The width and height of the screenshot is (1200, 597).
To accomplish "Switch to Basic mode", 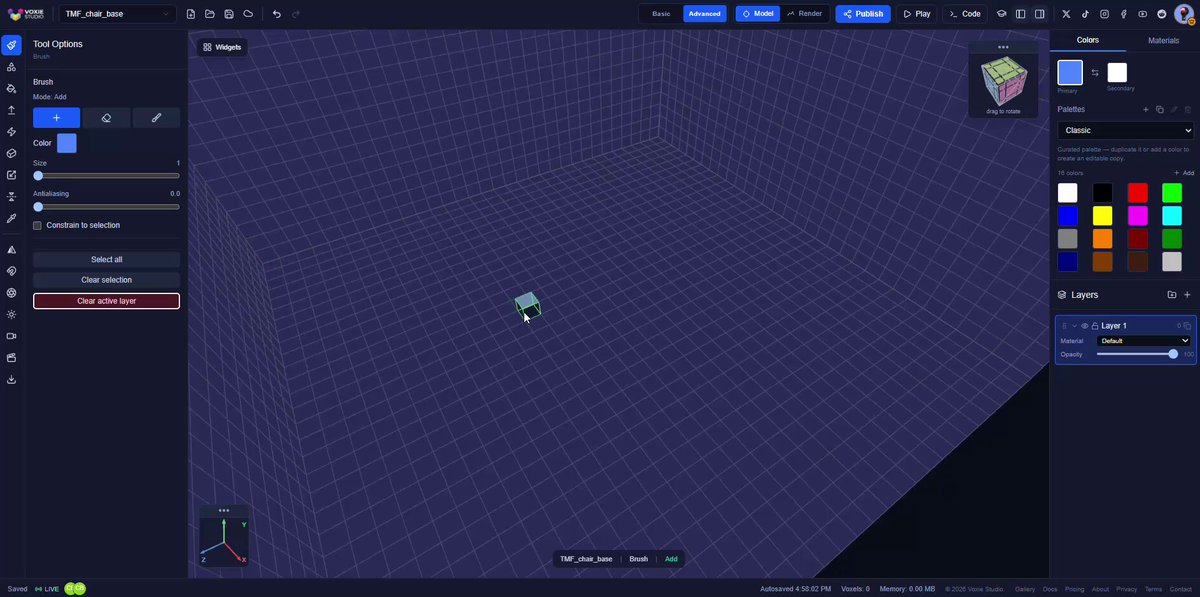I will click(661, 14).
